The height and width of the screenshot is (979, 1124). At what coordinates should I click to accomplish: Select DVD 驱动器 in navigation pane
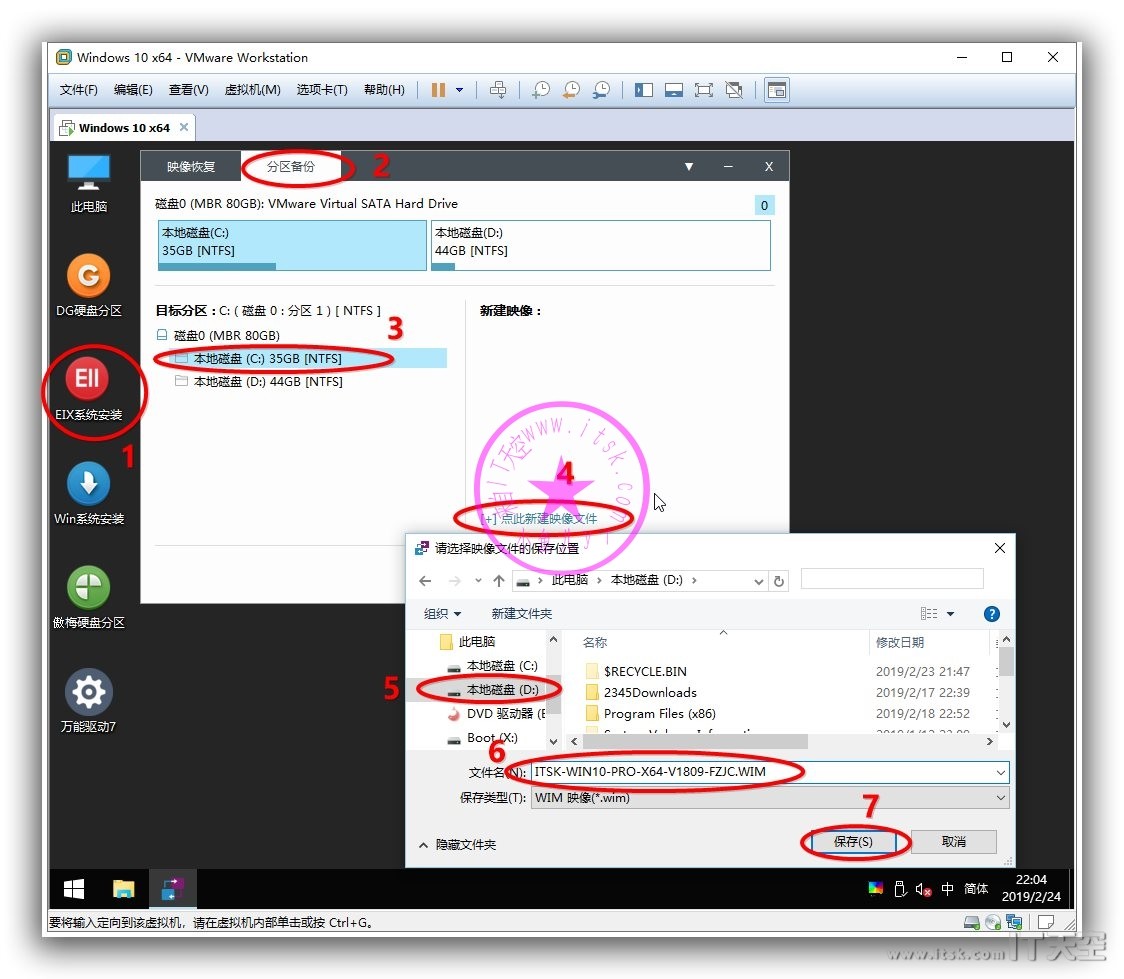click(495, 714)
